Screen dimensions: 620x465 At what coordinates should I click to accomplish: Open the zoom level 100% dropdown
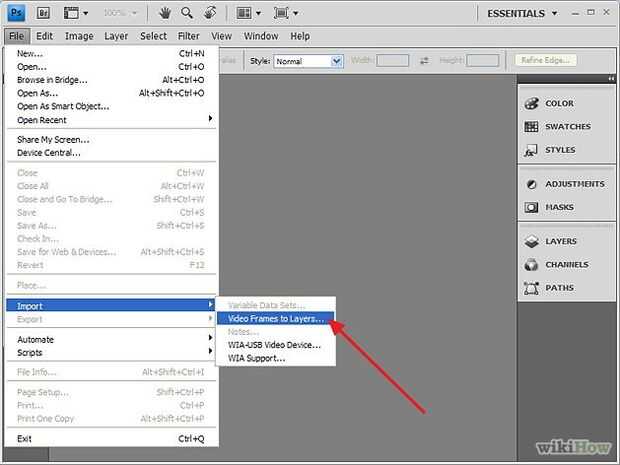[x=120, y=13]
